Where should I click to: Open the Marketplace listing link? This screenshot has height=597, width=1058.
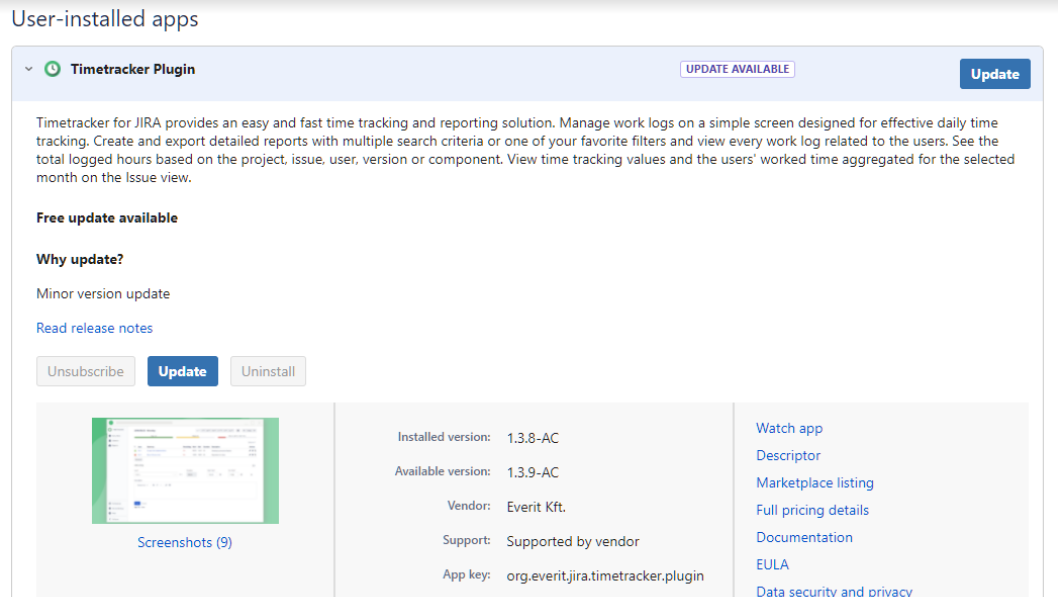coord(815,483)
